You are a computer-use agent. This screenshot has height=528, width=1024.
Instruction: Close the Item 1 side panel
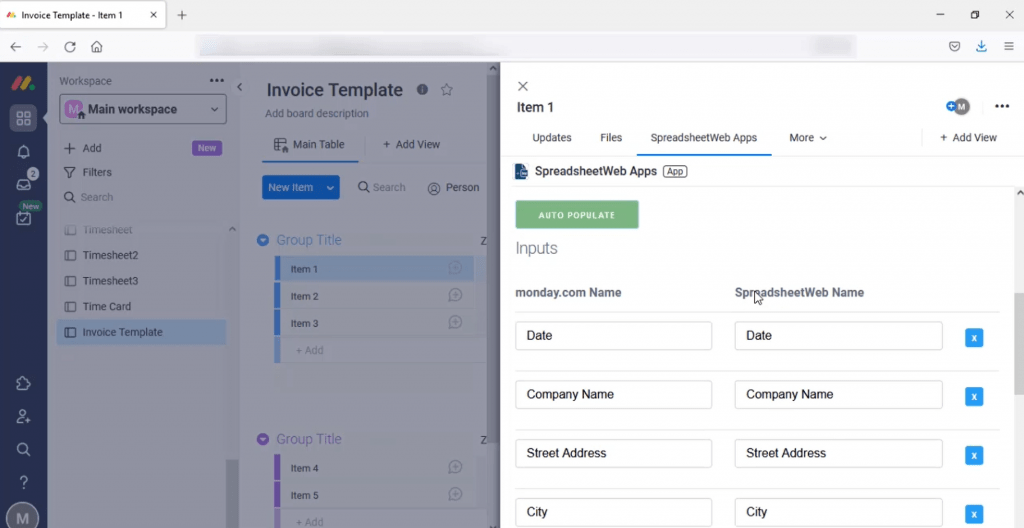[x=522, y=86]
